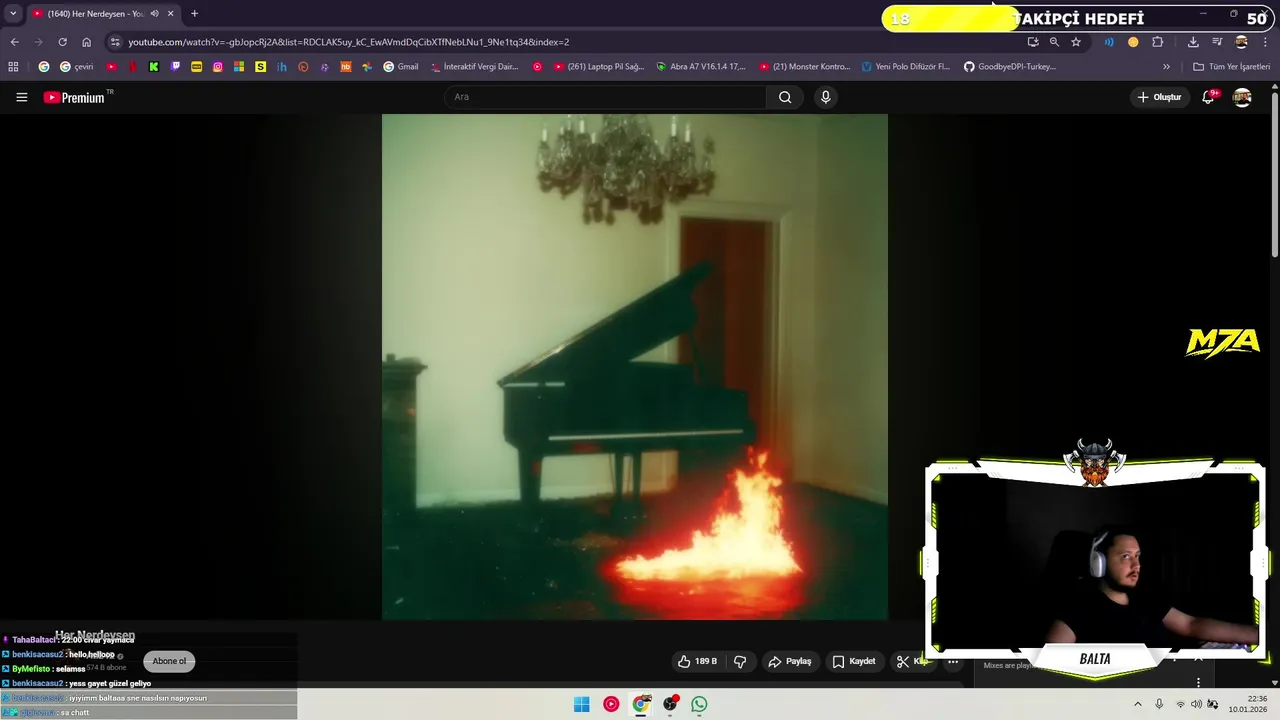Open the browser home page icon
Image resolution: width=1280 pixels, height=720 pixels.
(86, 42)
